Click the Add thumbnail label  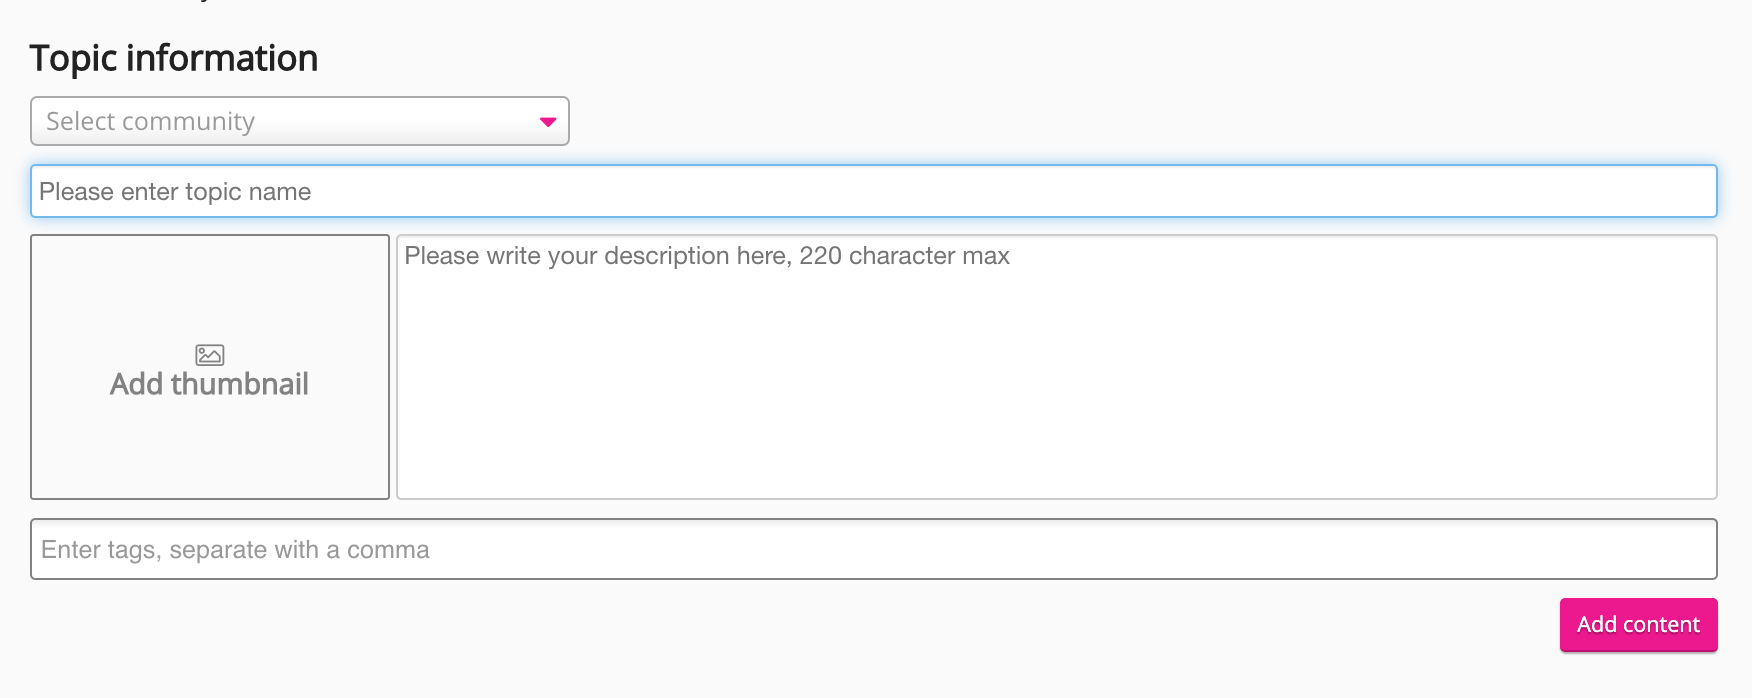[x=209, y=384]
